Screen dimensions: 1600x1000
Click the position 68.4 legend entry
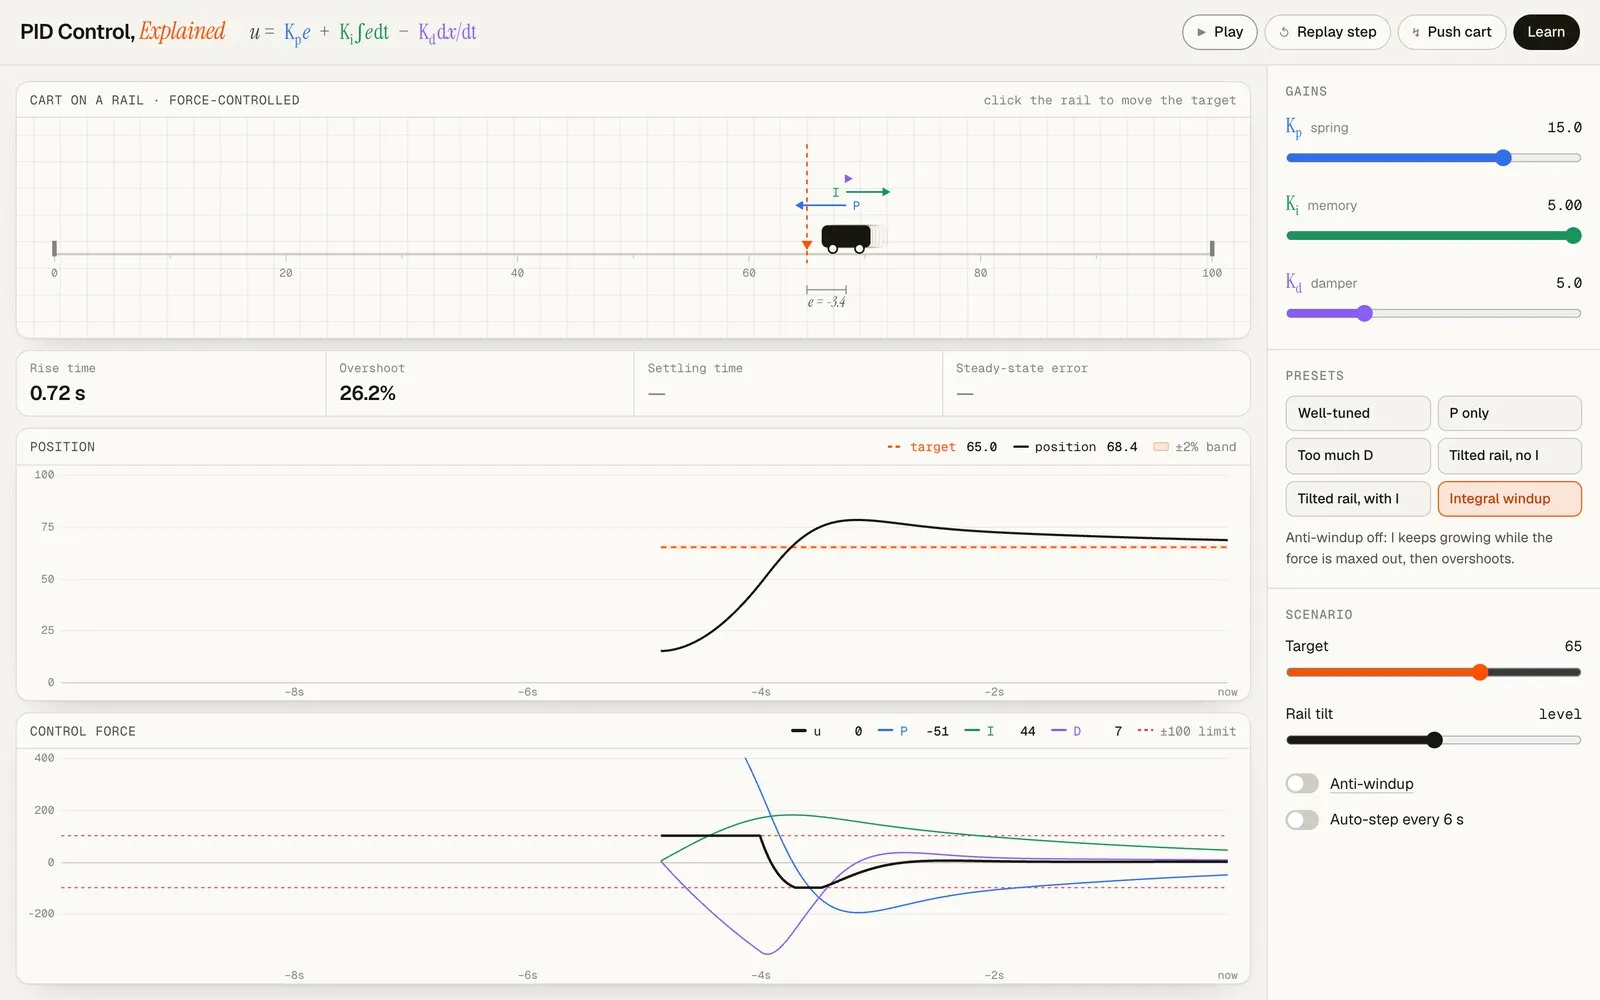click(x=1075, y=447)
